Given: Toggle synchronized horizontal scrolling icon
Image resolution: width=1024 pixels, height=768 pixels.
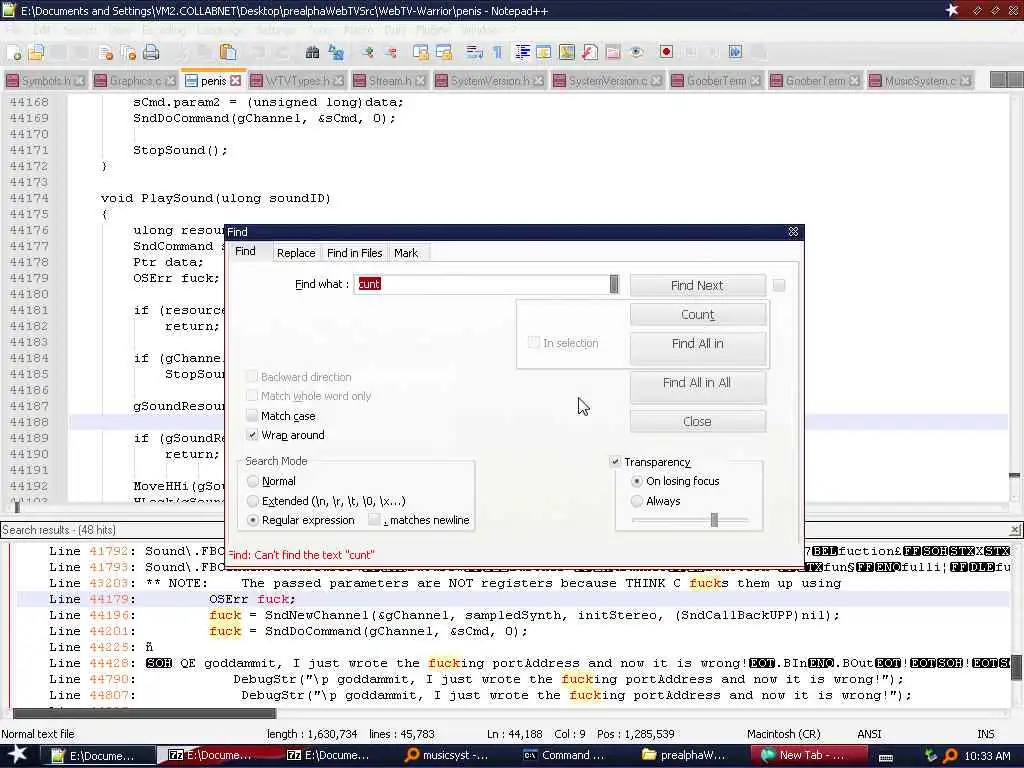Looking at the screenshot, I should point(443,53).
